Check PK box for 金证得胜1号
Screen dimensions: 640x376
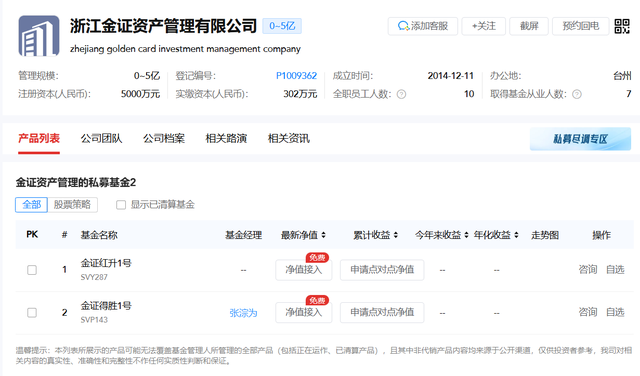[32, 313]
